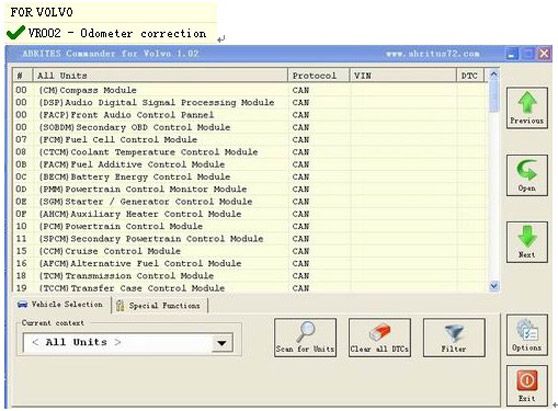Click the scrollbar up arrow of units list

[494, 75]
